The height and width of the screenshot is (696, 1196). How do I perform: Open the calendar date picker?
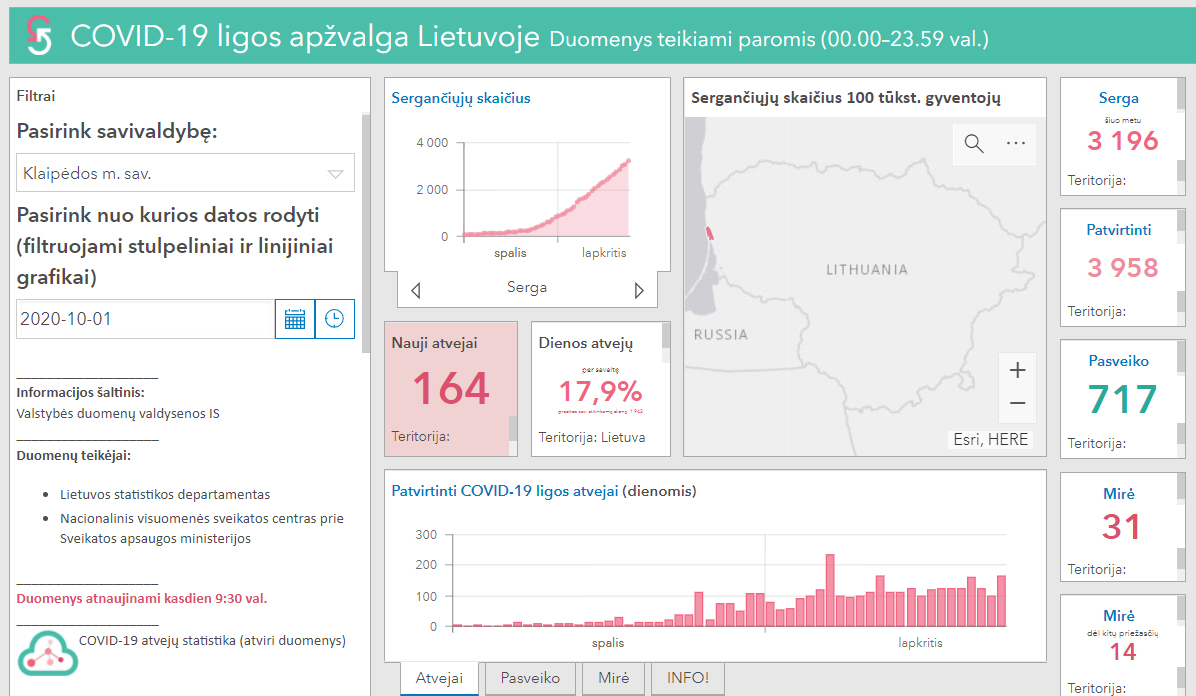295,319
